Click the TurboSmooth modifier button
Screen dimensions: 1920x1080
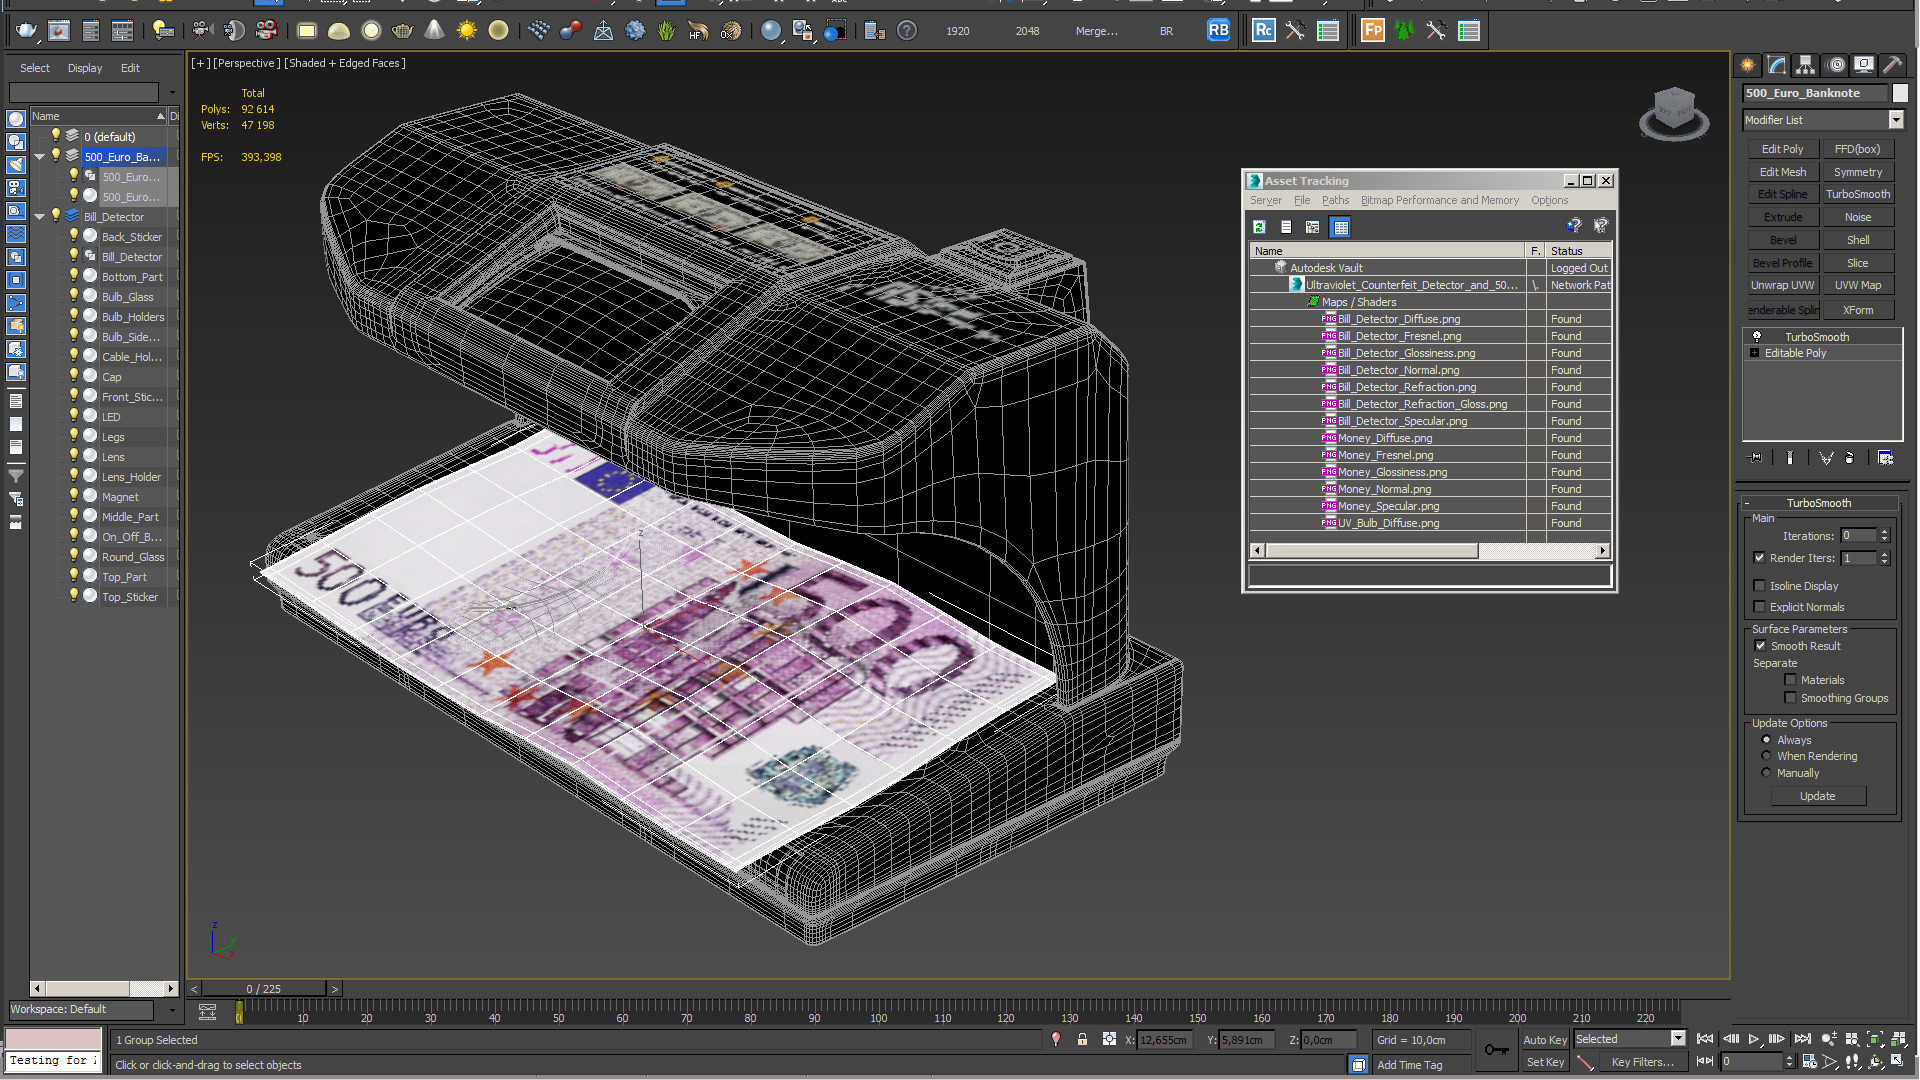(1857, 194)
